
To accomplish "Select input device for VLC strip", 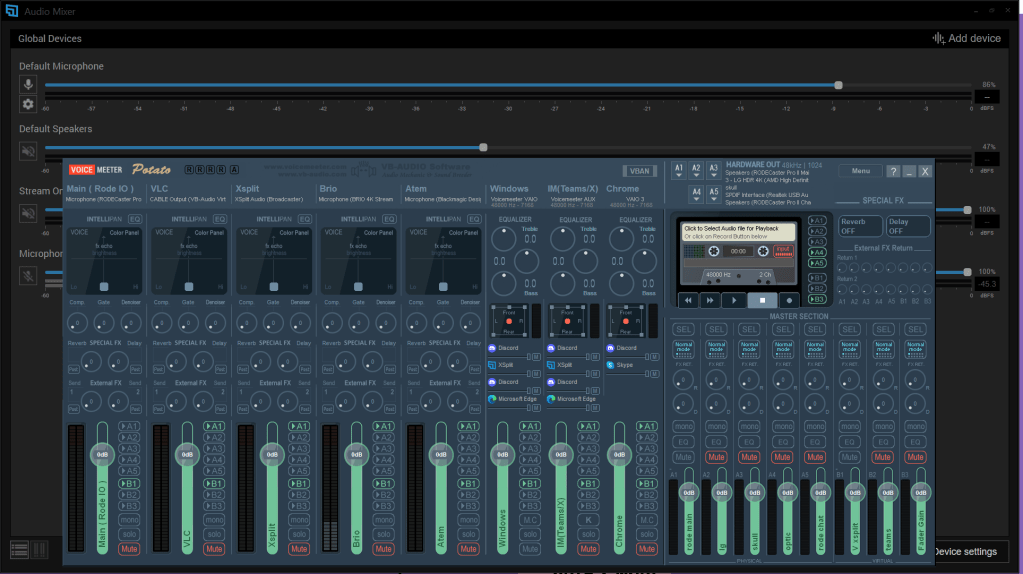I will point(188,200).
